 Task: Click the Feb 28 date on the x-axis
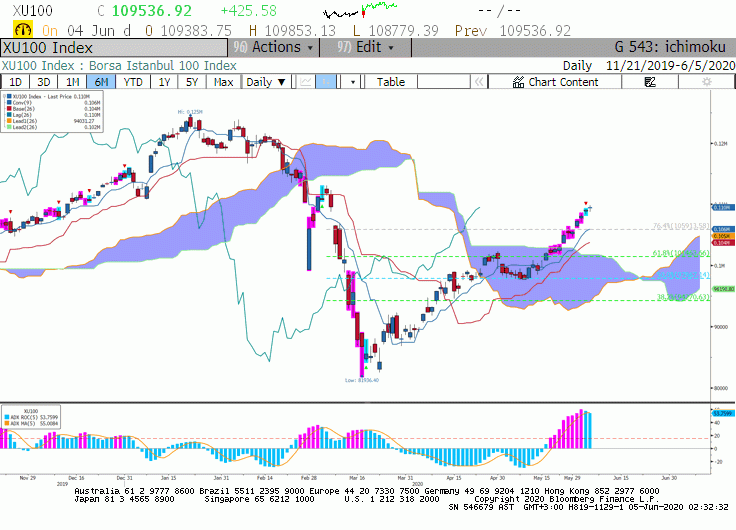click(308, 478)
